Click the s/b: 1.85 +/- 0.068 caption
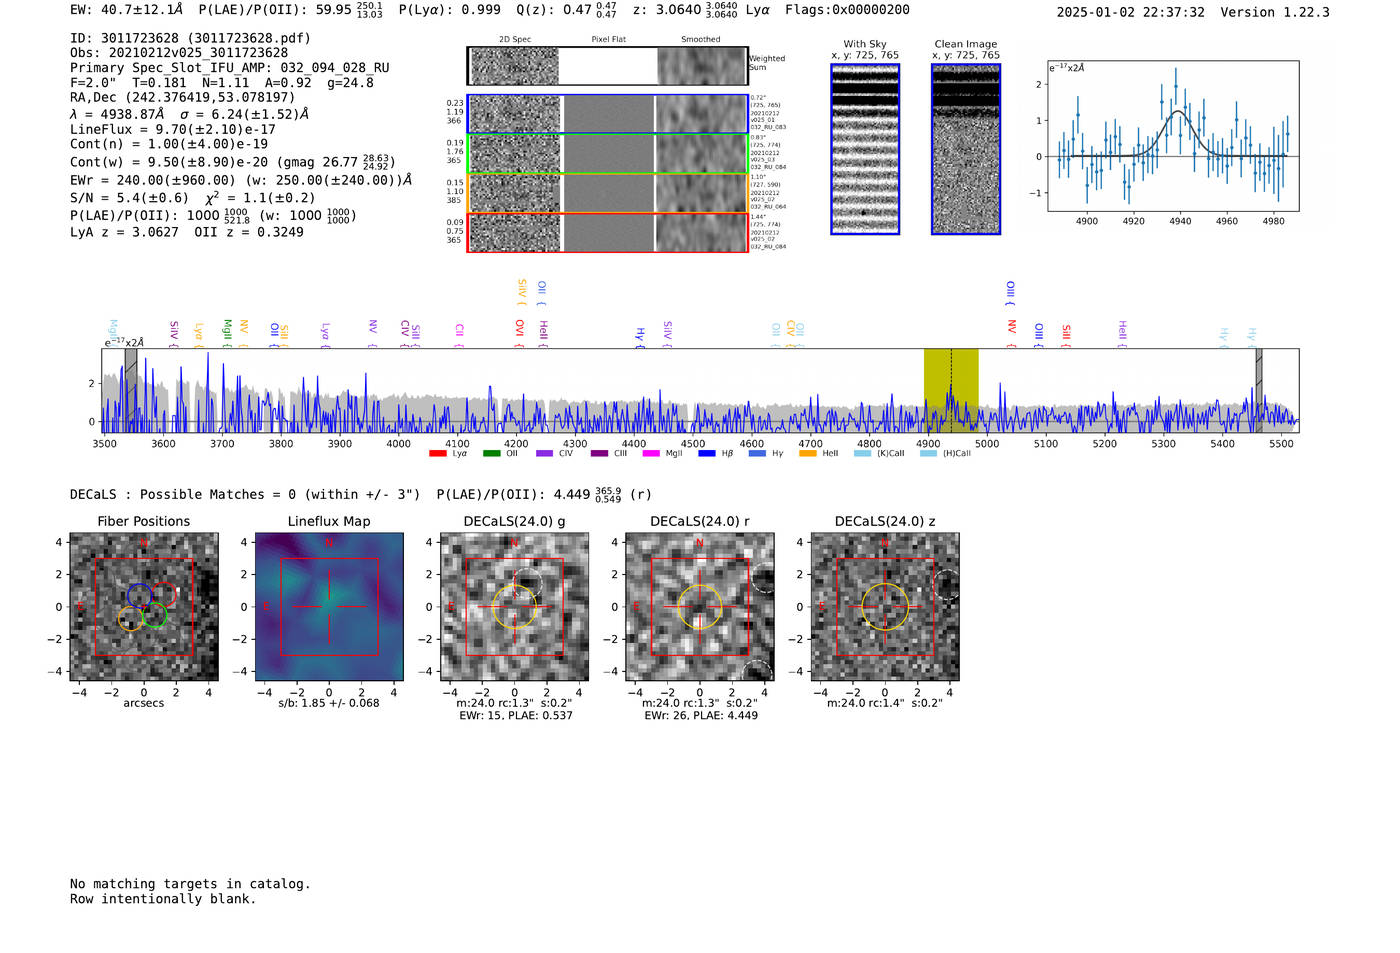The image size is (1400, 953). pos(329,703)
